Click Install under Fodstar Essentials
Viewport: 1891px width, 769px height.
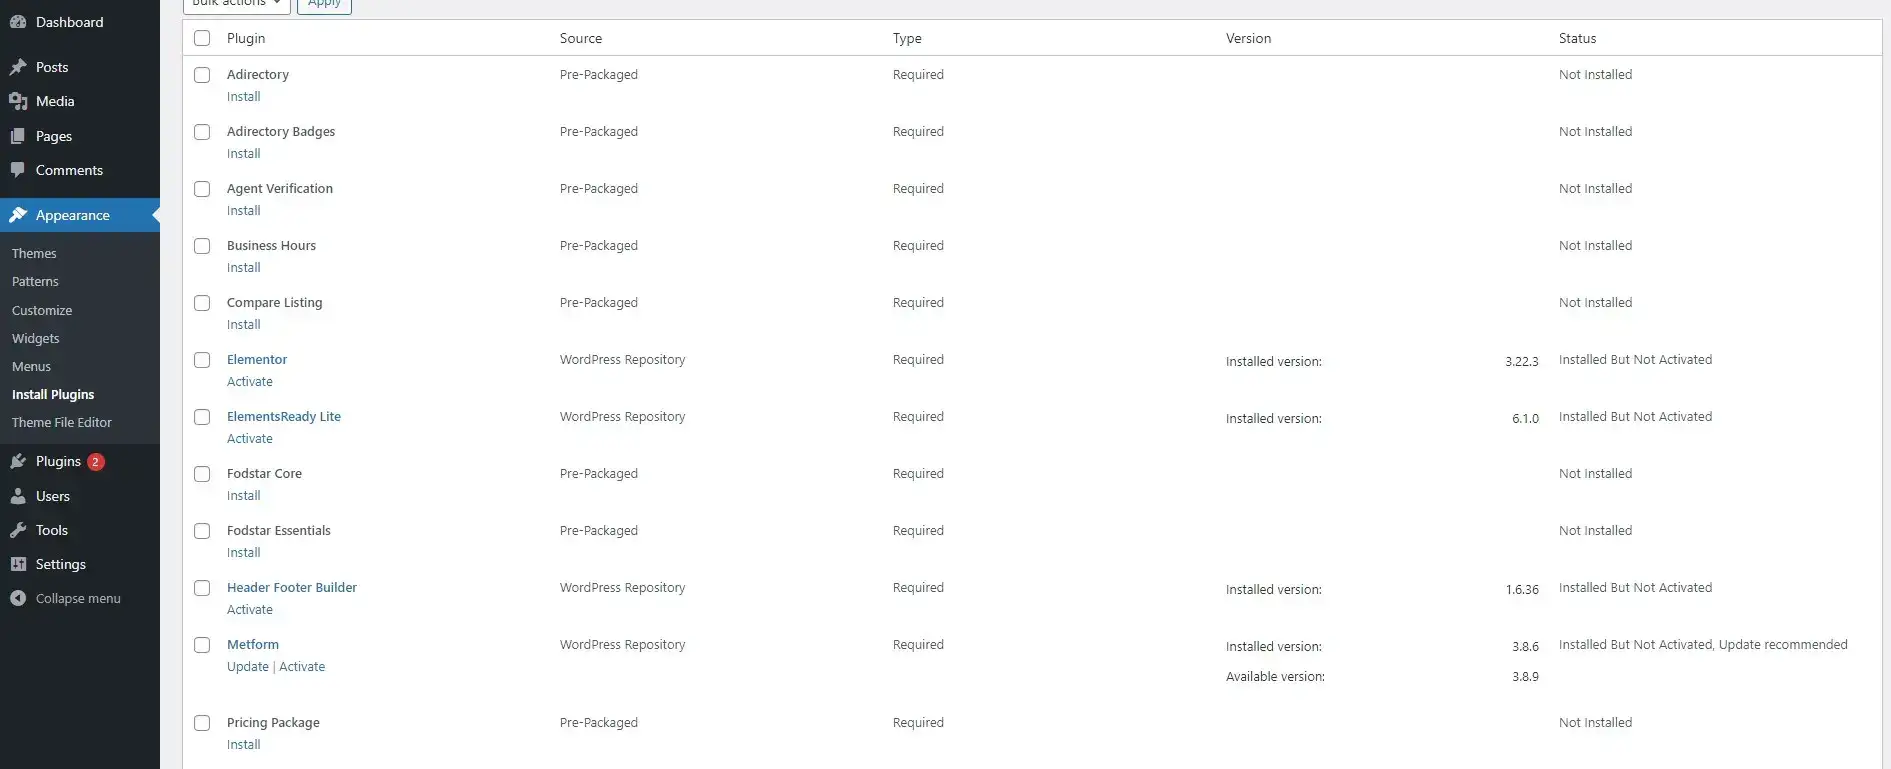[x=244, y=552]
